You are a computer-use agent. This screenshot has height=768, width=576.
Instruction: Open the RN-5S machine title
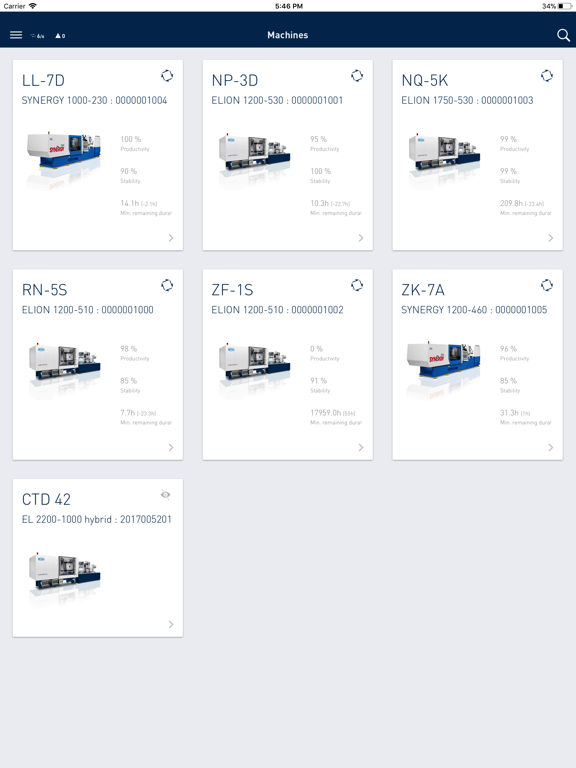[45, 290]
